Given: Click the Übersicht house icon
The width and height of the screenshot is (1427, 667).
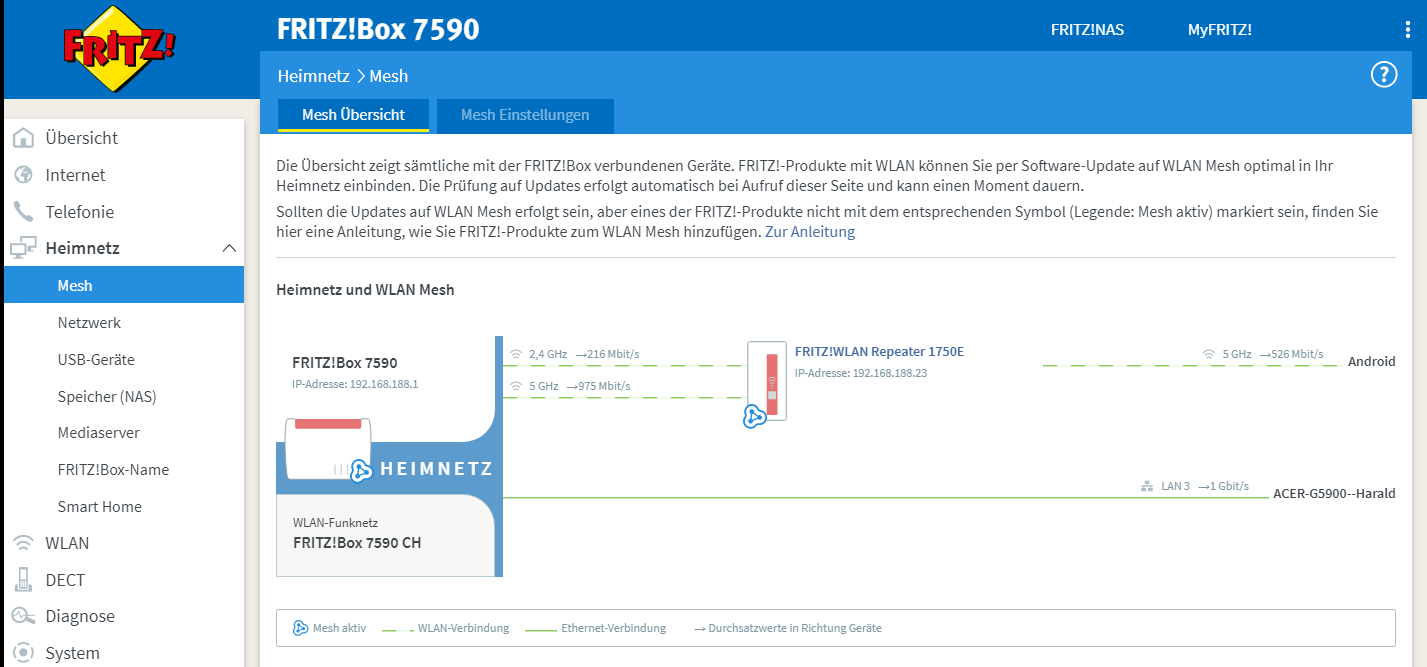Looking at the screenshot, I should 23,138.
